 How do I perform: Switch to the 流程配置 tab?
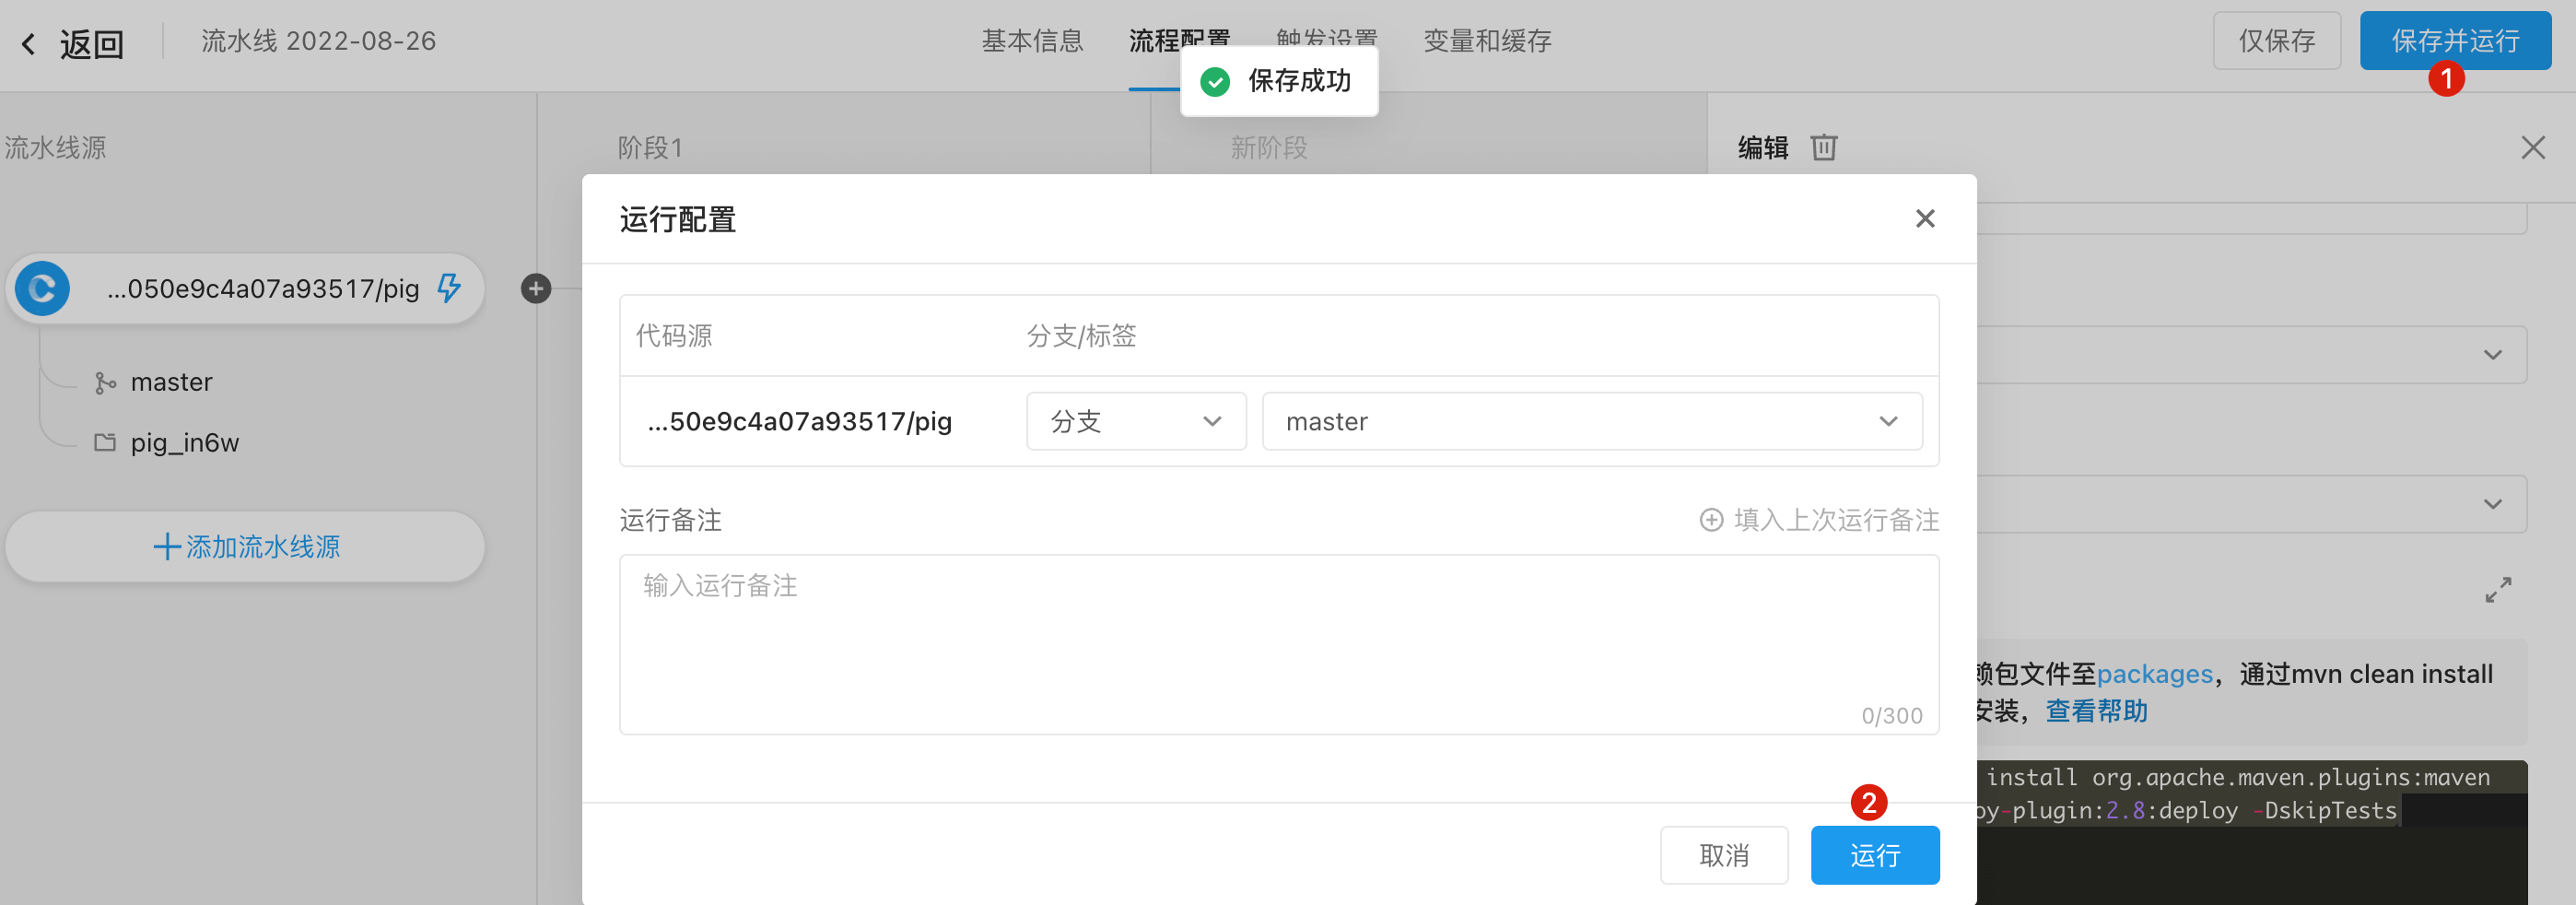(x=1179, y=41)
